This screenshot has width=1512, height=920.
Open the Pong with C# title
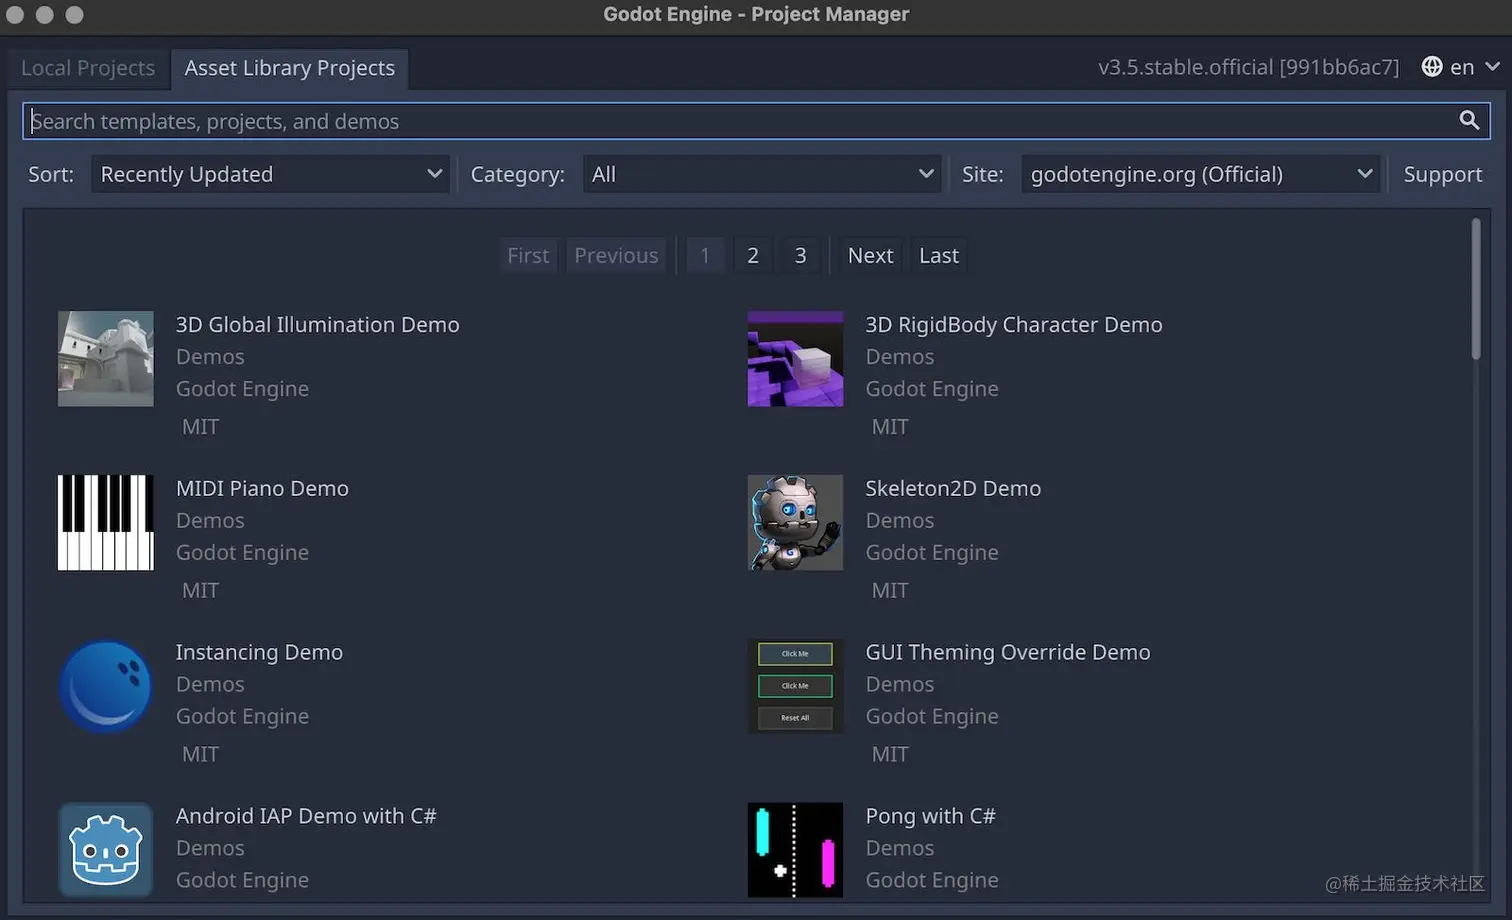[931, 816]
